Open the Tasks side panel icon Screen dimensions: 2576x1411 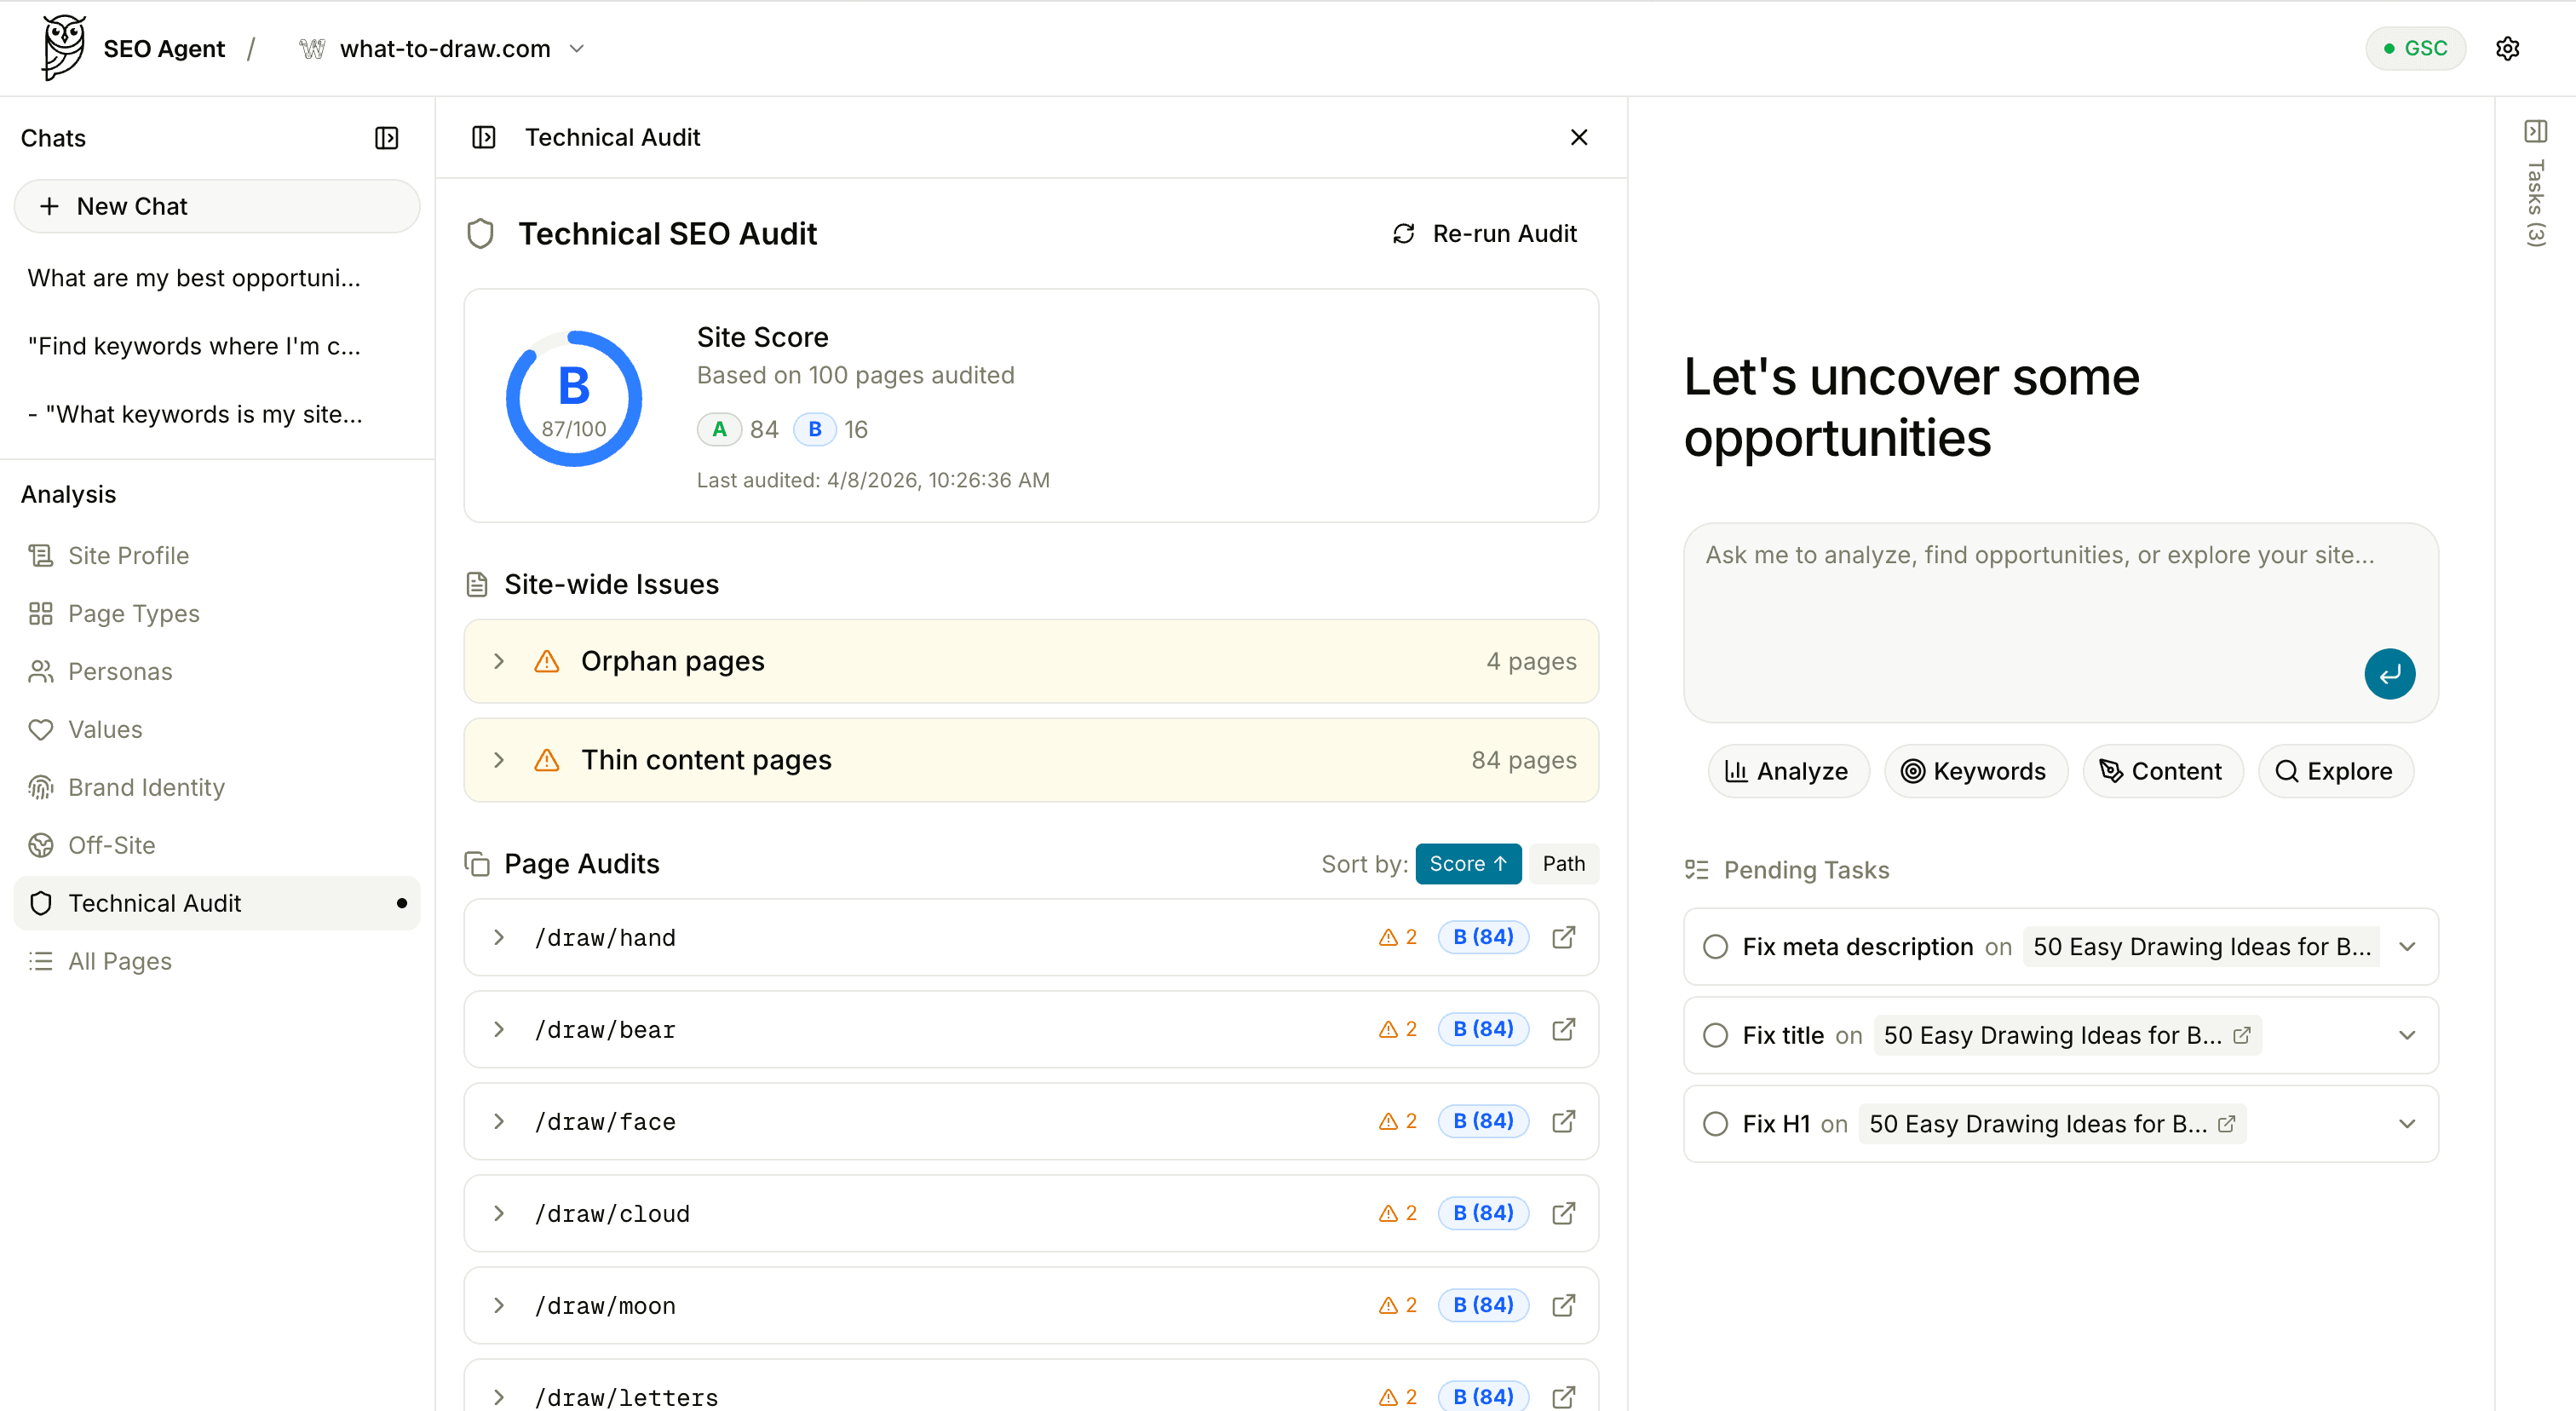[2535, 131]
